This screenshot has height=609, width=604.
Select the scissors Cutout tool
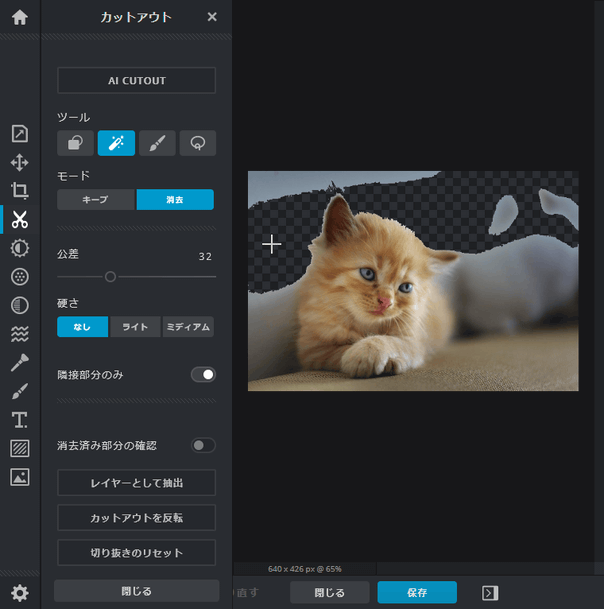(19, 219)
